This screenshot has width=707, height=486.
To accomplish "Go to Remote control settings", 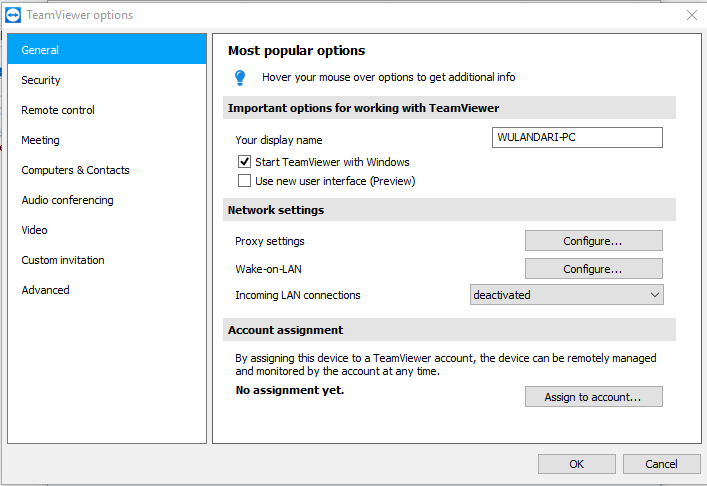I will [107, 110].
